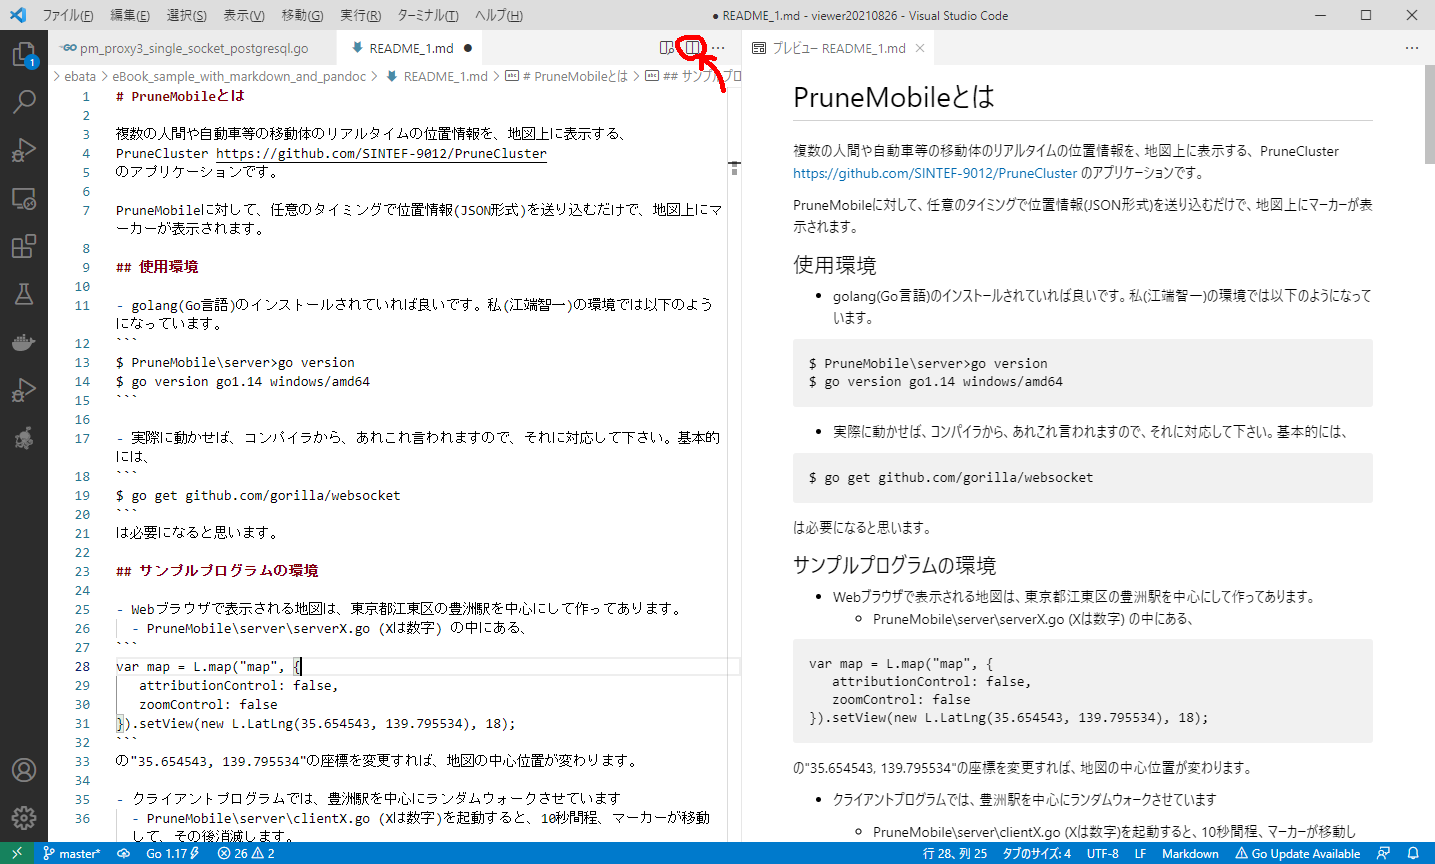1435x864 pixels.
Task: Open preview to the side icon
Action: [667, 48]
